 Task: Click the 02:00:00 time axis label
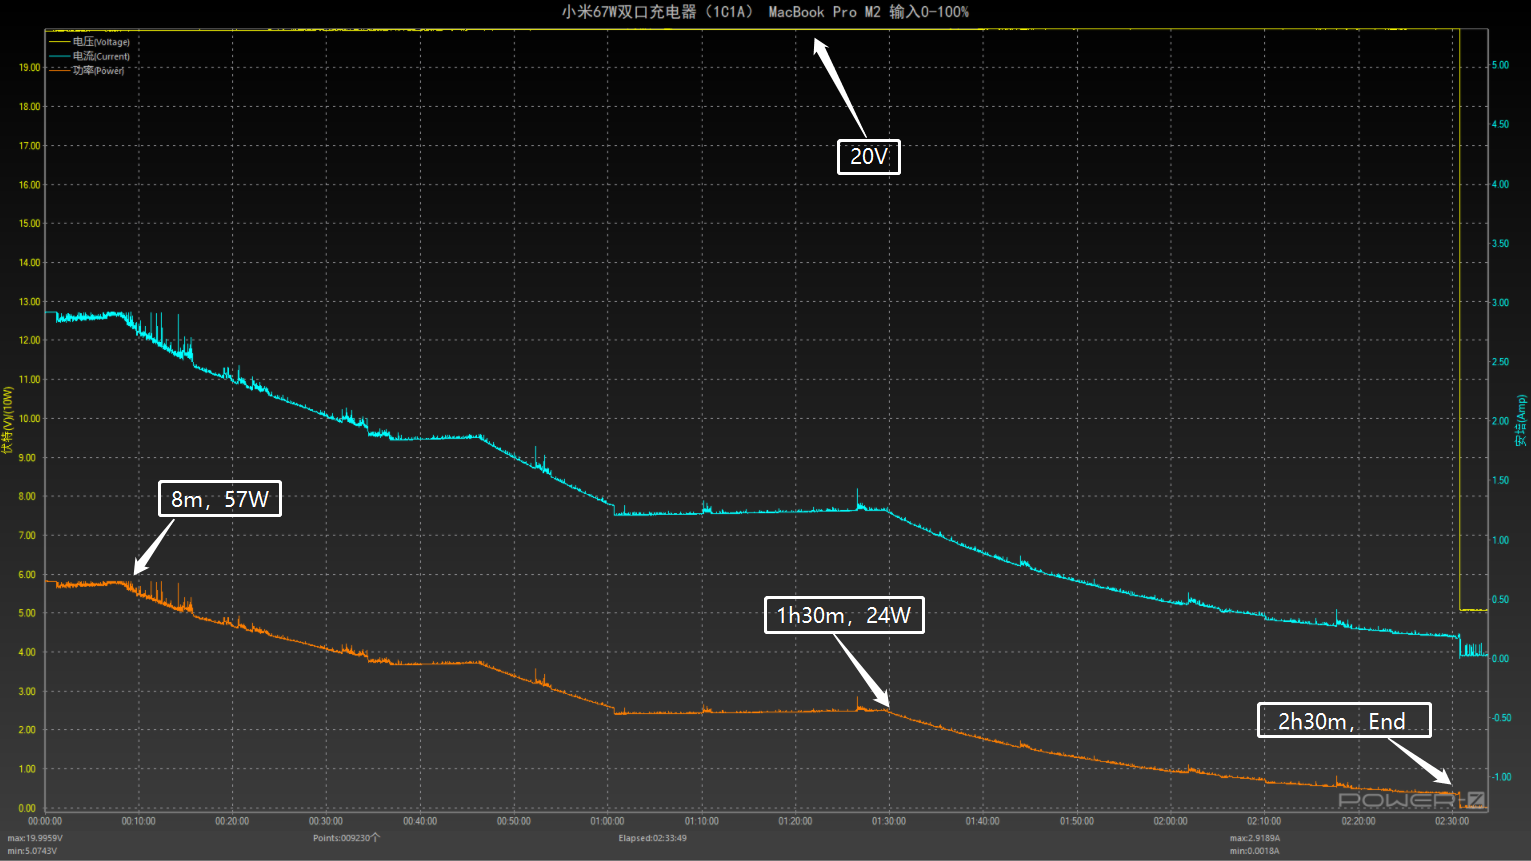pyautogui.click(x=1170, y=821)
